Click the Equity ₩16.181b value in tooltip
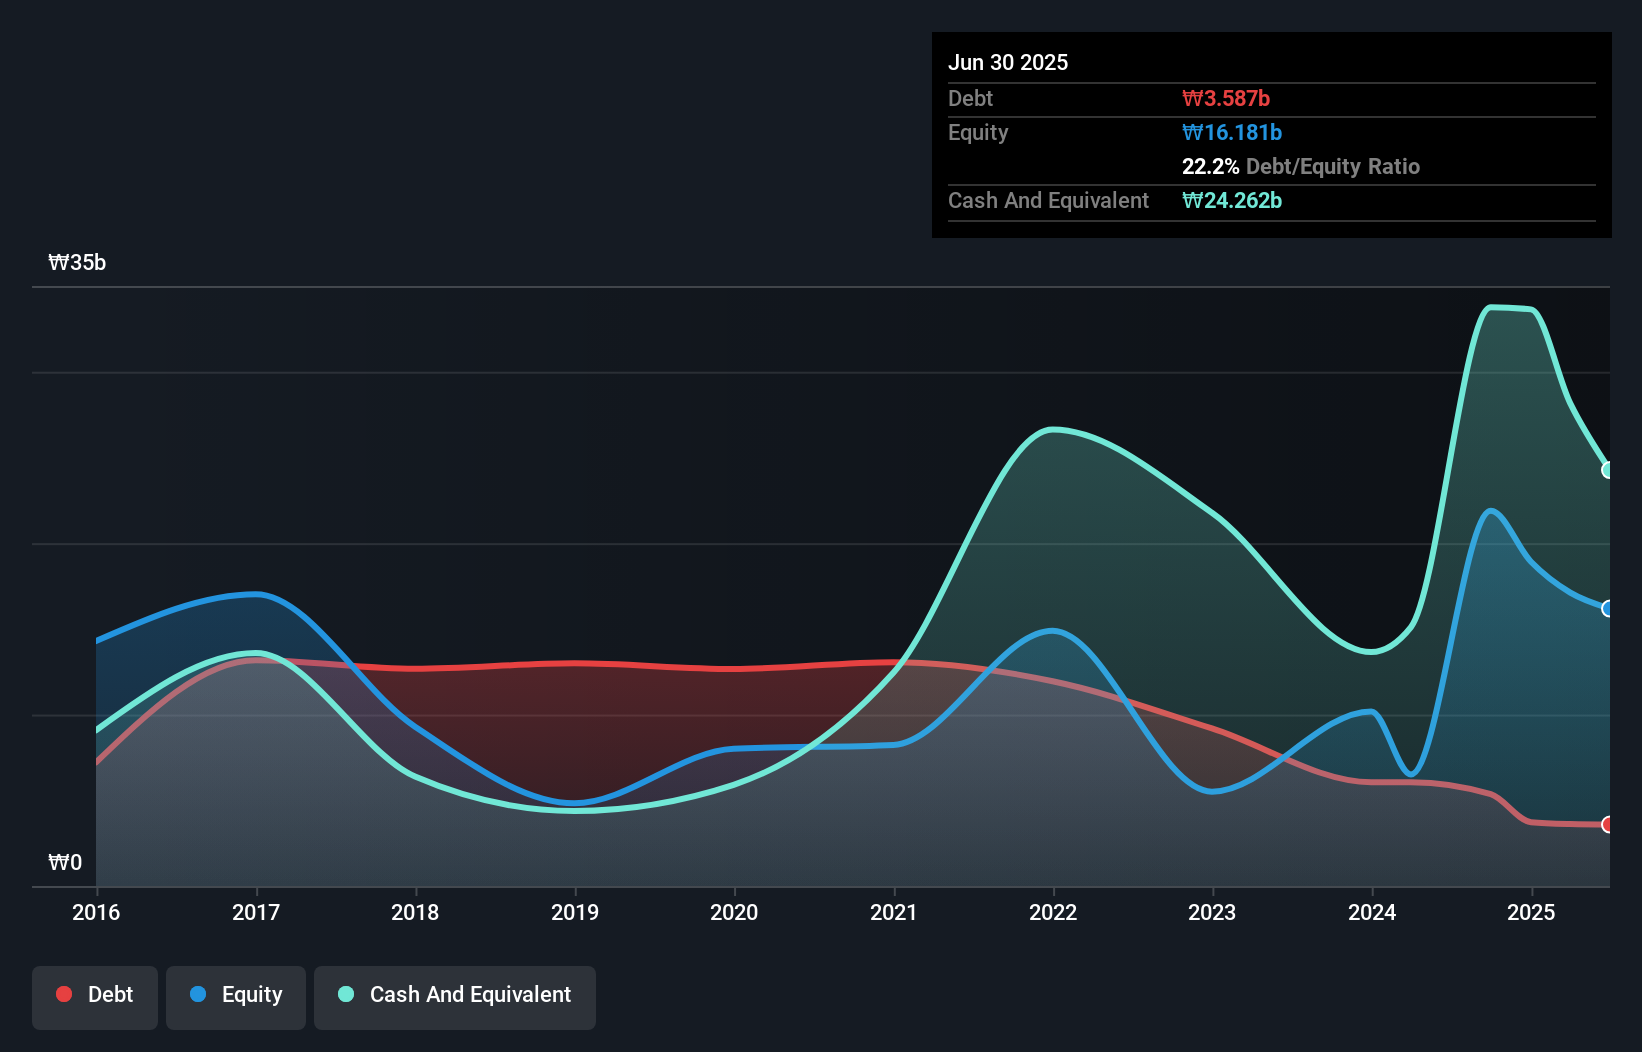This screenshot has width=1642, height=1052. point(1233,132)
